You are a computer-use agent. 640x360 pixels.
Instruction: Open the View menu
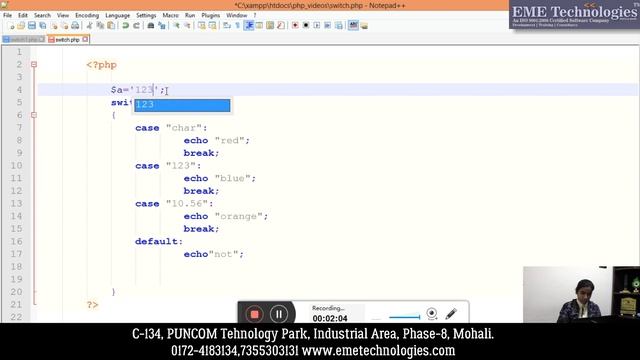pyautogui.click(x=63, y=15)
